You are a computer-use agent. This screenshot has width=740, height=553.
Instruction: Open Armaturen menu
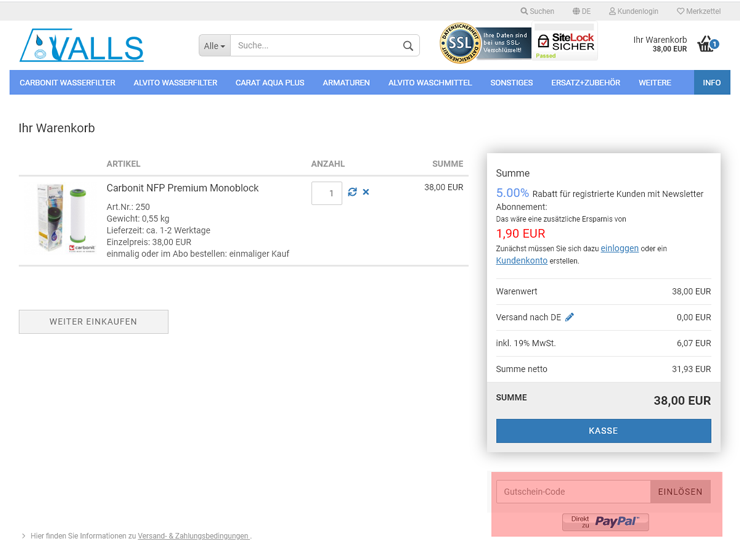pos(346,83)
